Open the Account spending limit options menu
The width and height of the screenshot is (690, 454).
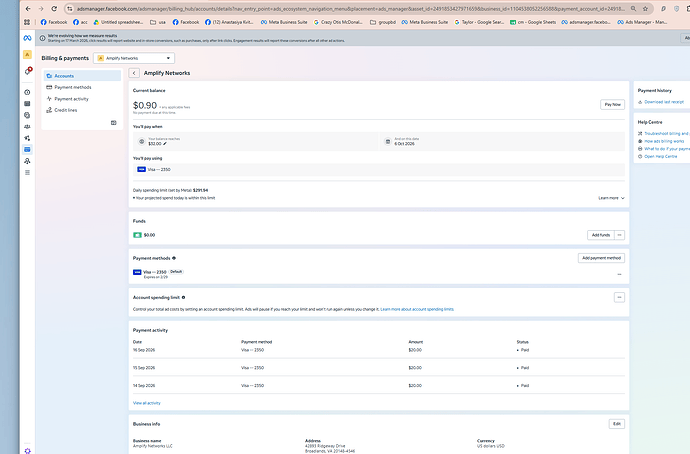tap(619, 297)
